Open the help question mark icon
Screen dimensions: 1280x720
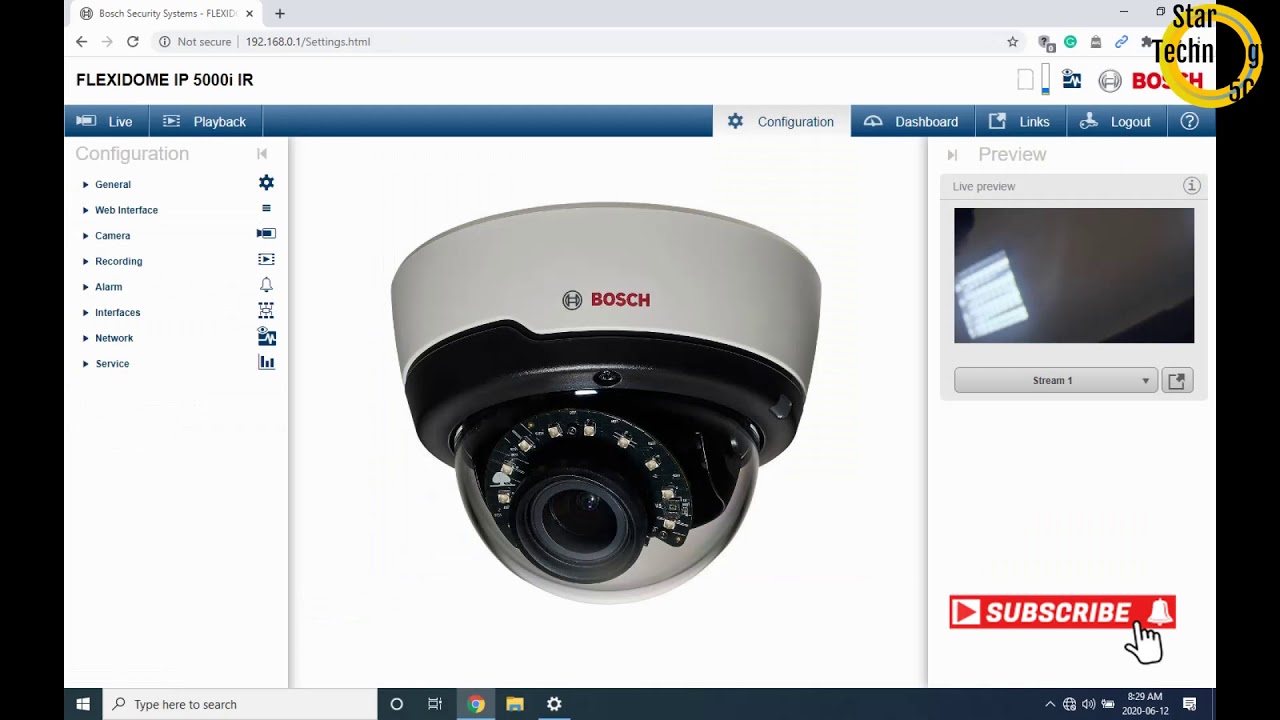coord(1189,121)
